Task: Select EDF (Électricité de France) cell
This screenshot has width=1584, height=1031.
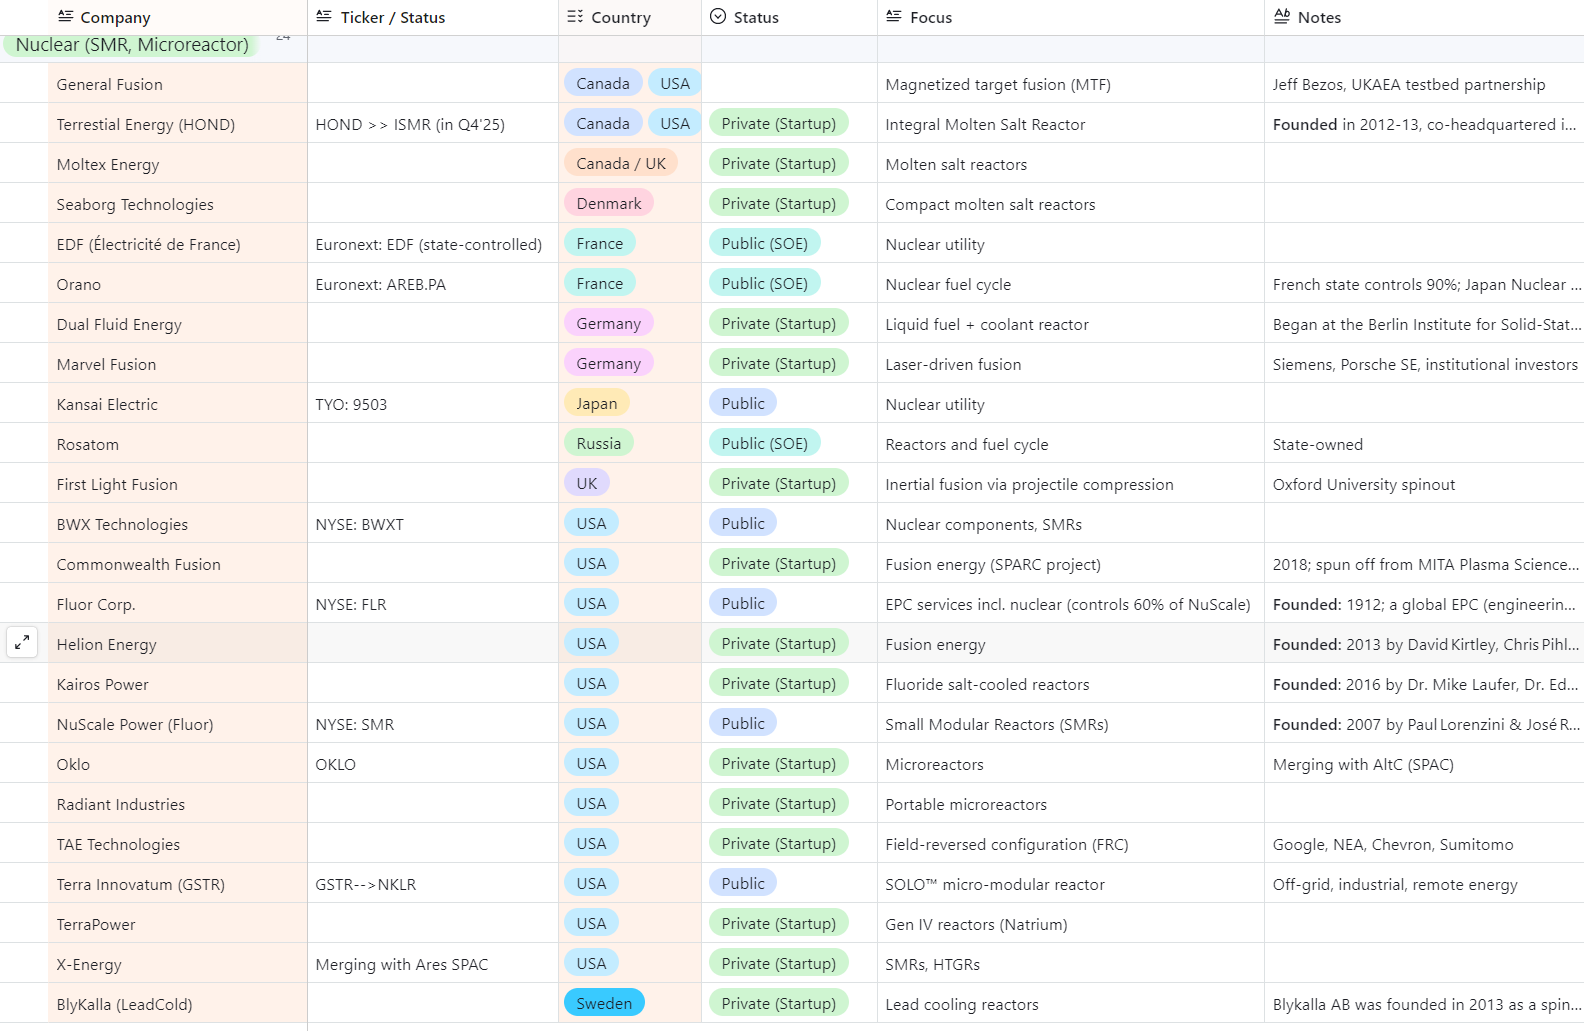Action: (178, 243)
